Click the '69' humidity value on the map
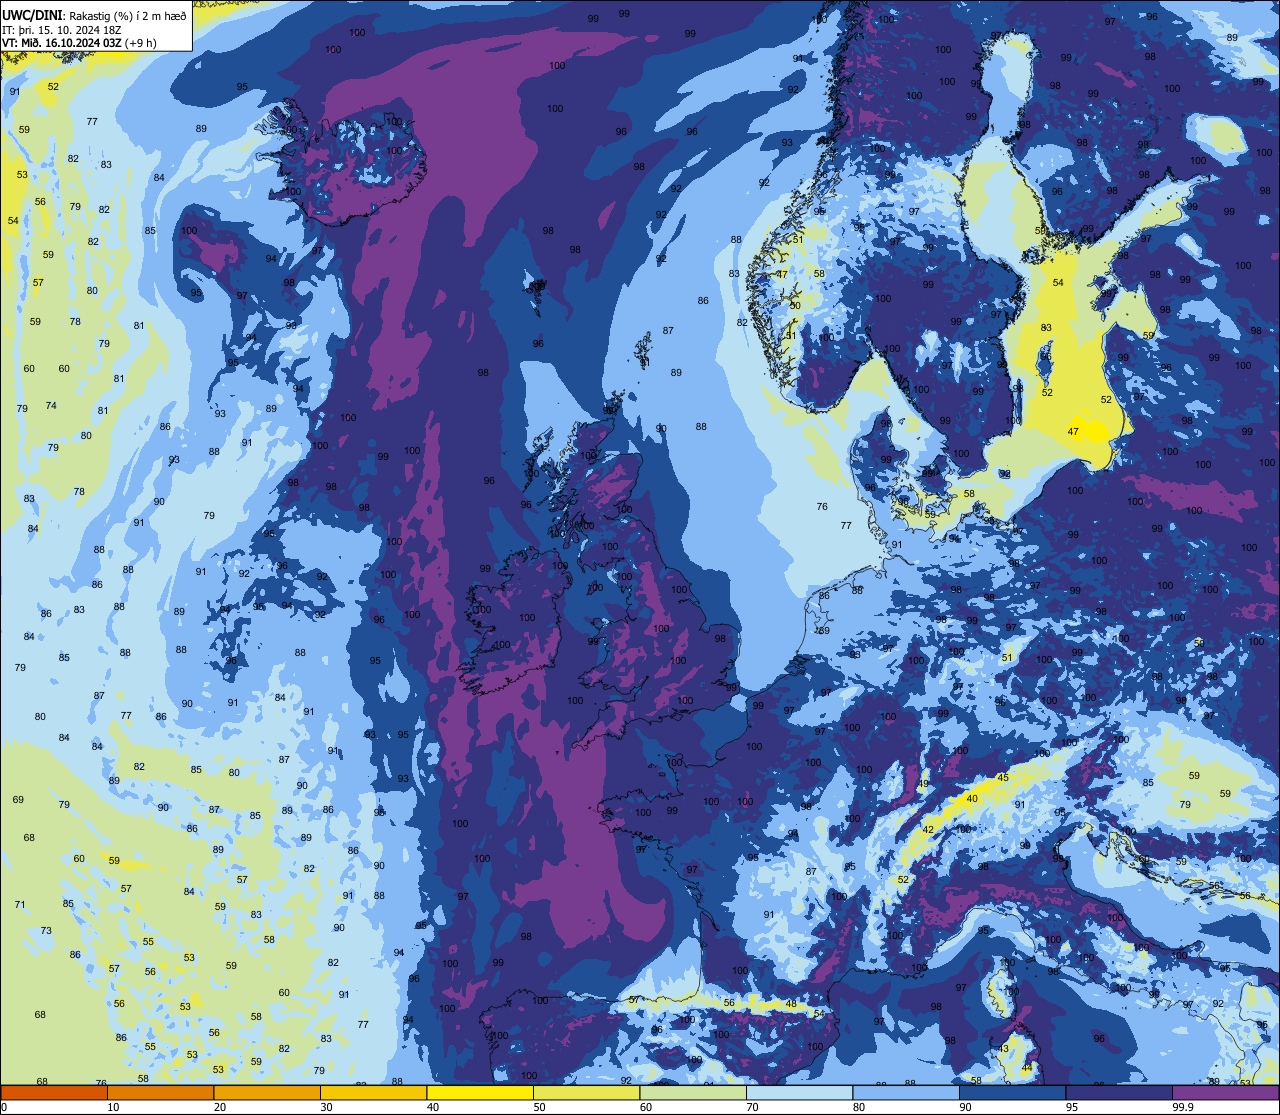The image size is (1280, 1115). (x=18, y=800)
